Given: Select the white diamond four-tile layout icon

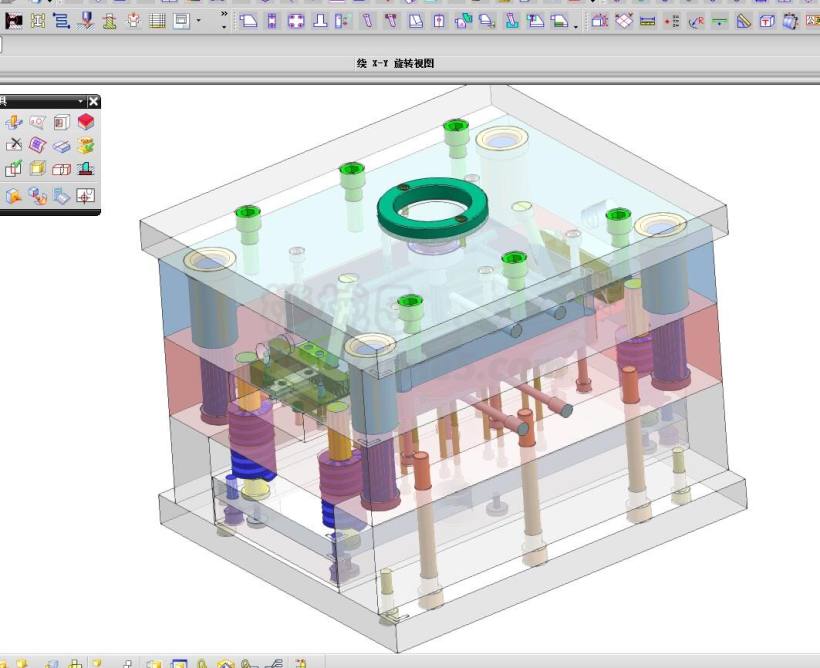Looking at the screenshot, I should (x=623, y=21).
